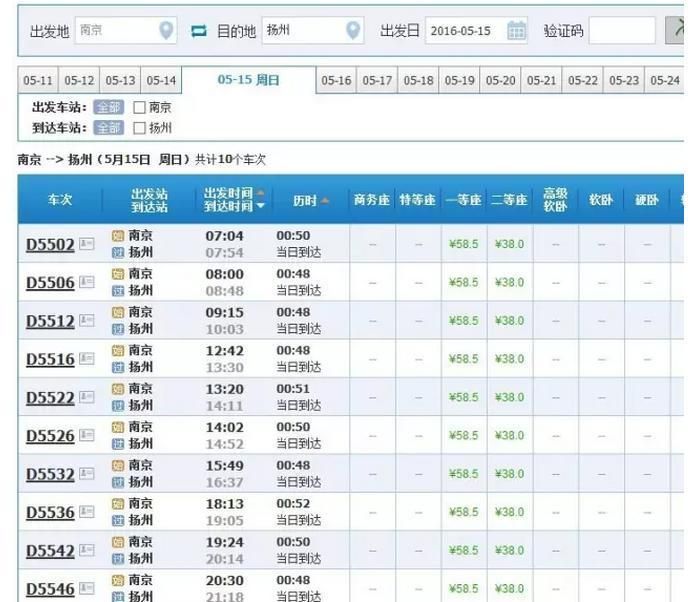
Task: Open train D5526 details link
Action: (x=50, y=436)
